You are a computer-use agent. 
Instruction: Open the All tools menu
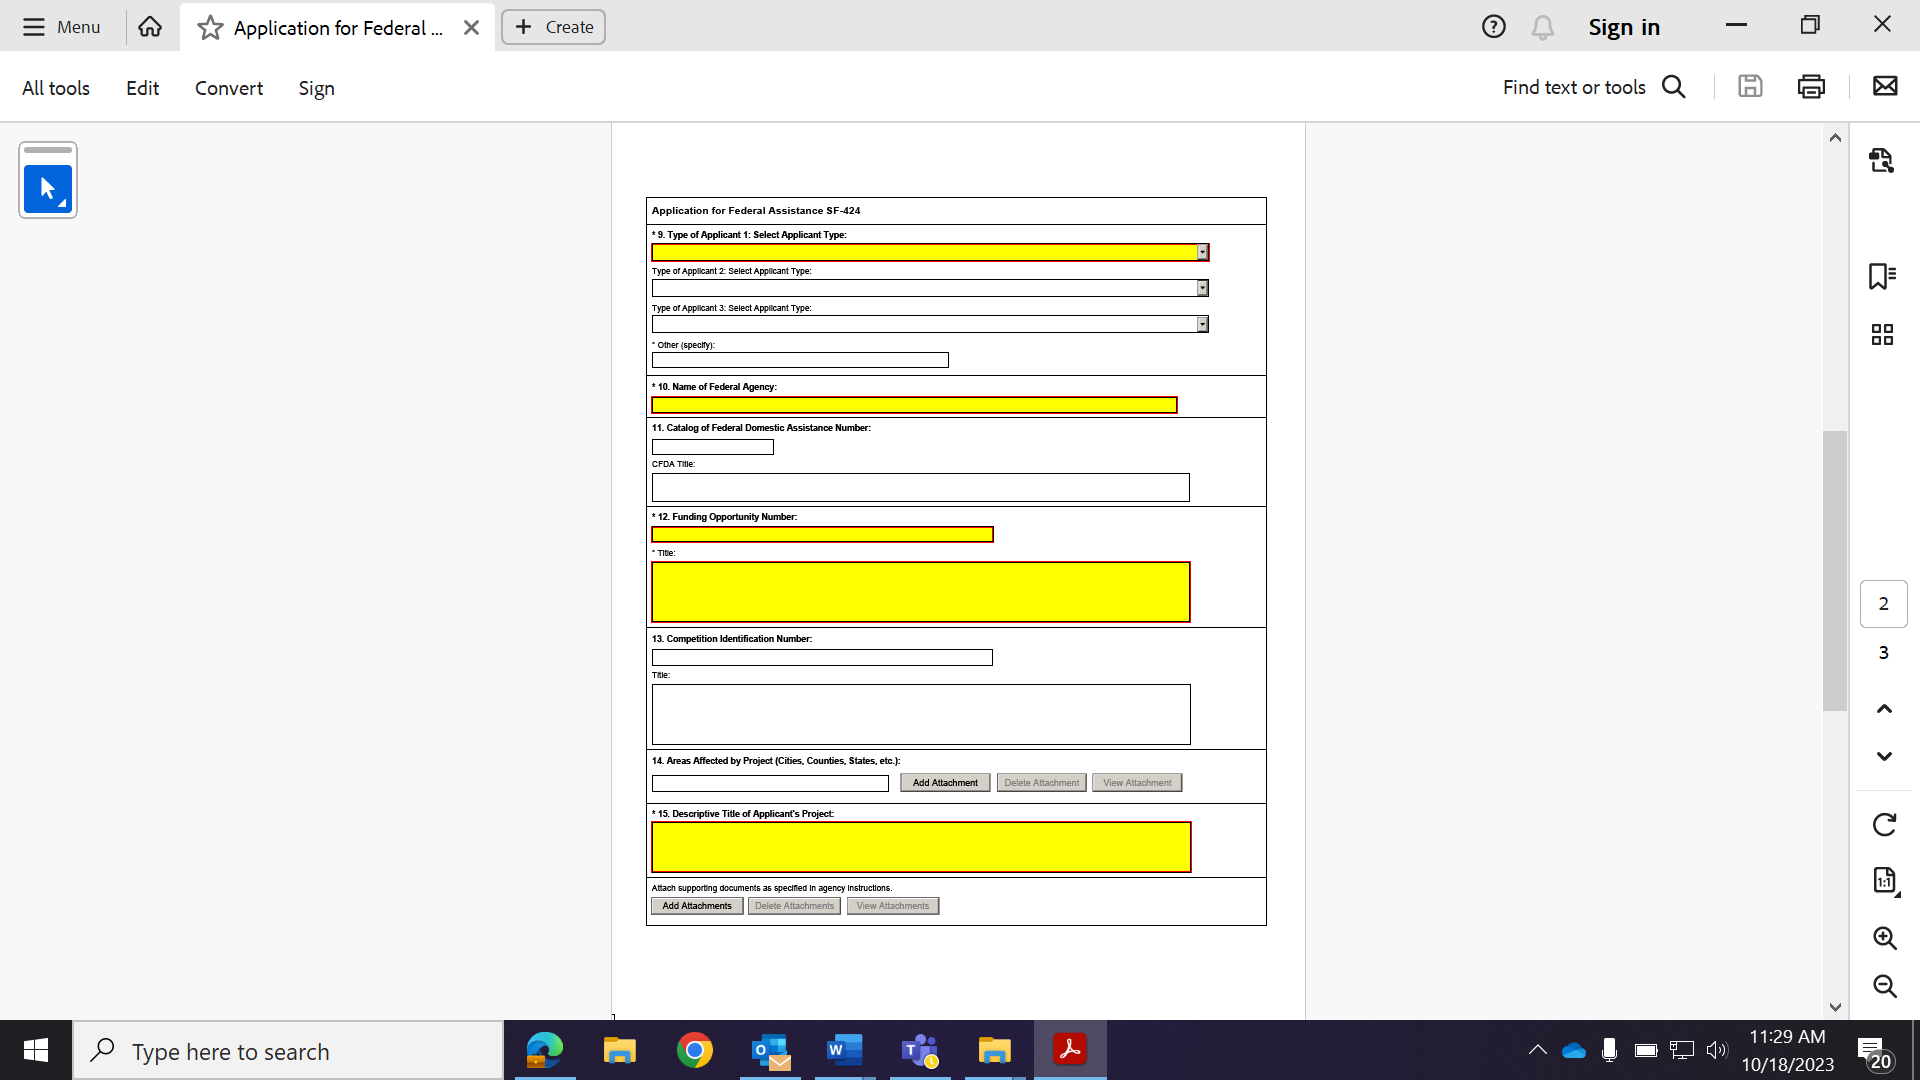tap(56, 88)
